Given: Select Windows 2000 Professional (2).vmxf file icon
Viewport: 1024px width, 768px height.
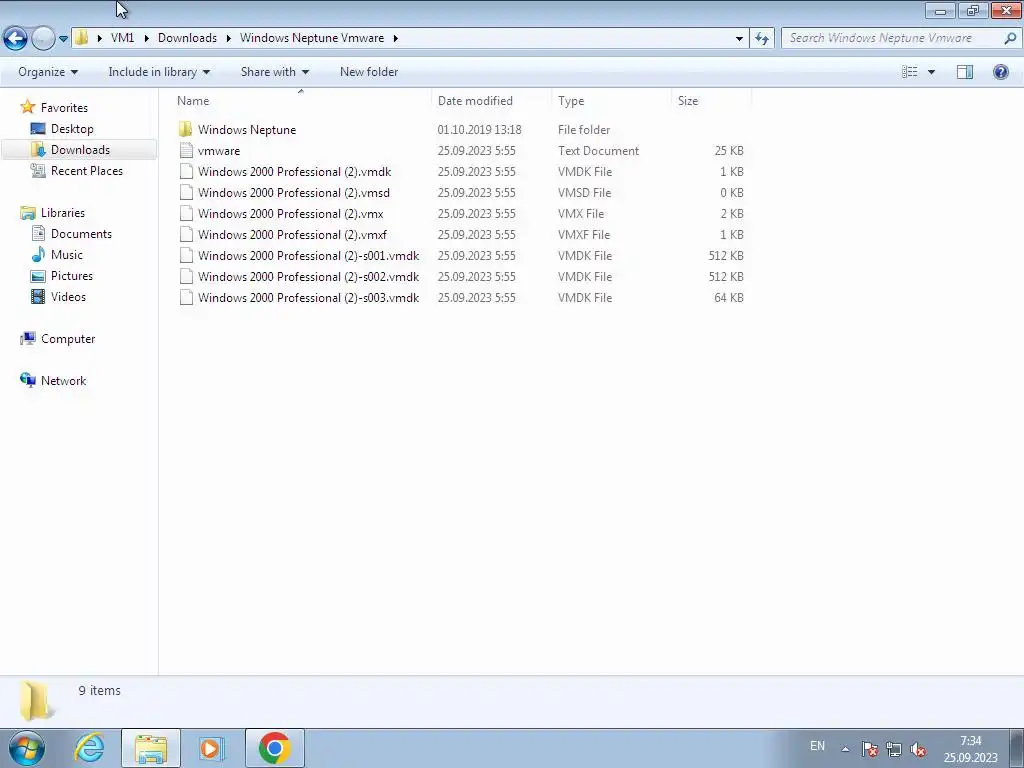Looking at the screenshot, I should click(186, 234).
